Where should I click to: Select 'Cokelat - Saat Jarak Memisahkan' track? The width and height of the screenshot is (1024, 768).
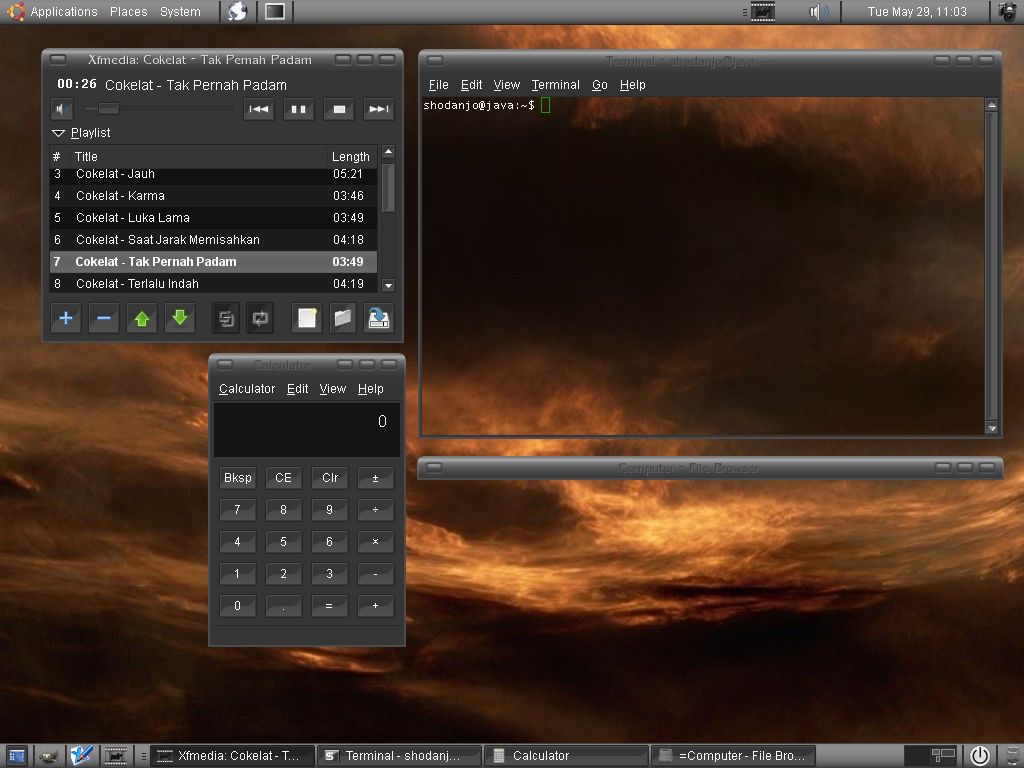pyautogui.click(x=214, y=240)
